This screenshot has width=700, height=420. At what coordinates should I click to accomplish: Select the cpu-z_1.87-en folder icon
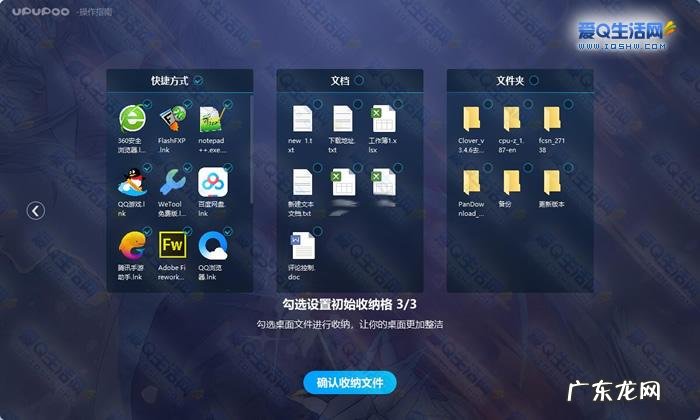coord(512,119)
